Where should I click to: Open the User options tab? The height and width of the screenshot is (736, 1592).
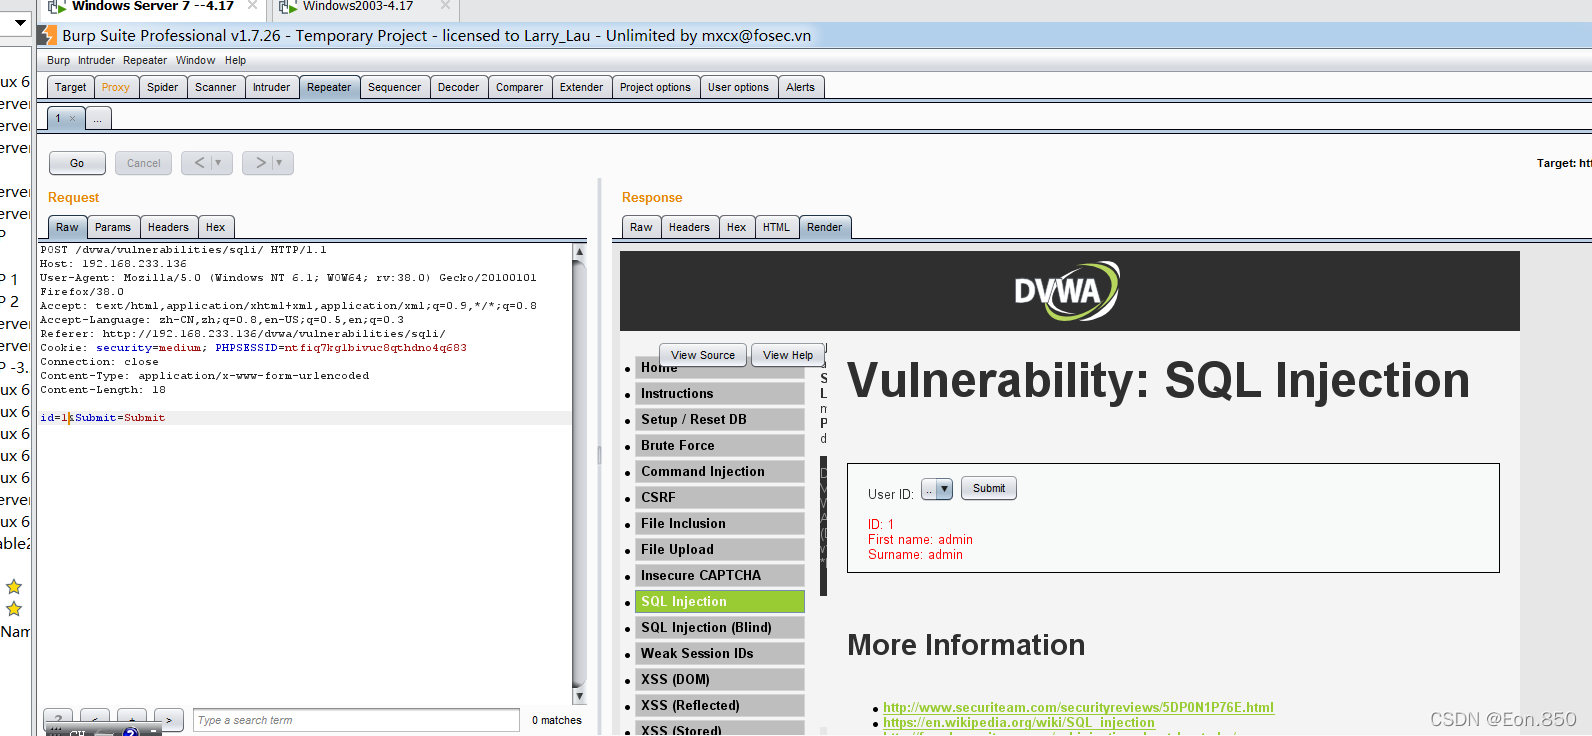739,87
